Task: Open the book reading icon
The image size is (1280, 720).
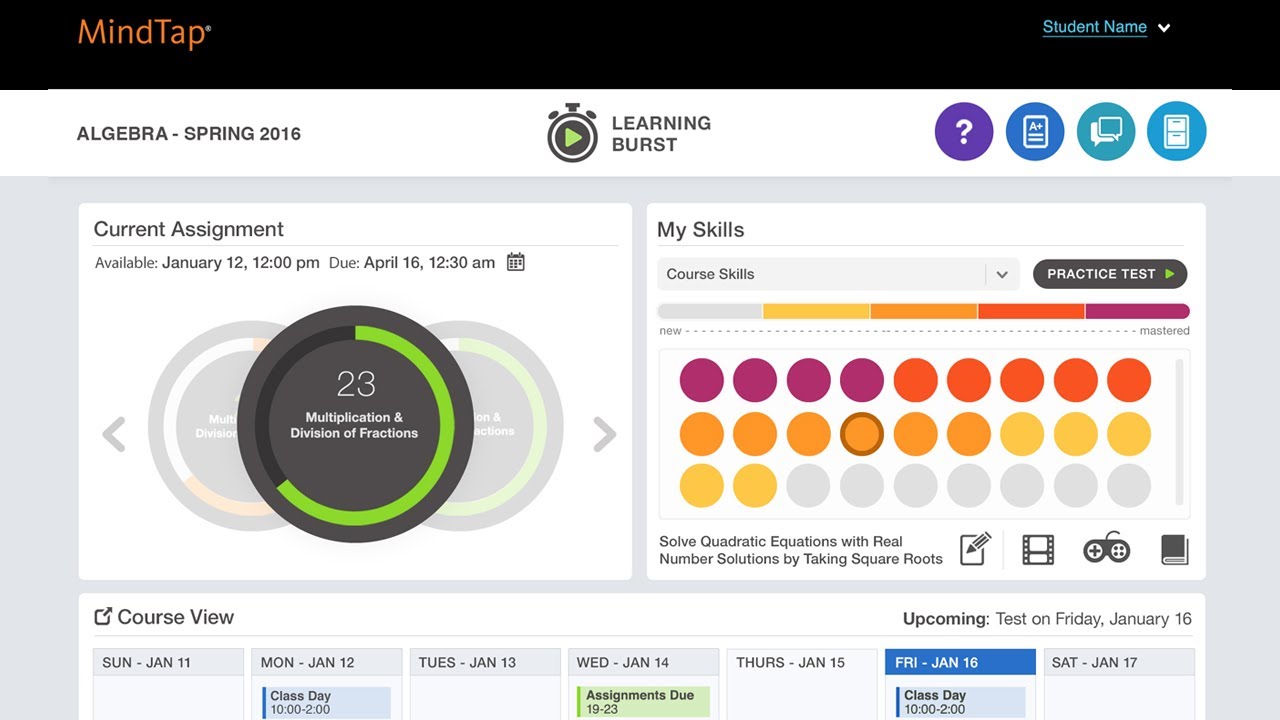Action: pyautogui.click(x=1174, y=549)
